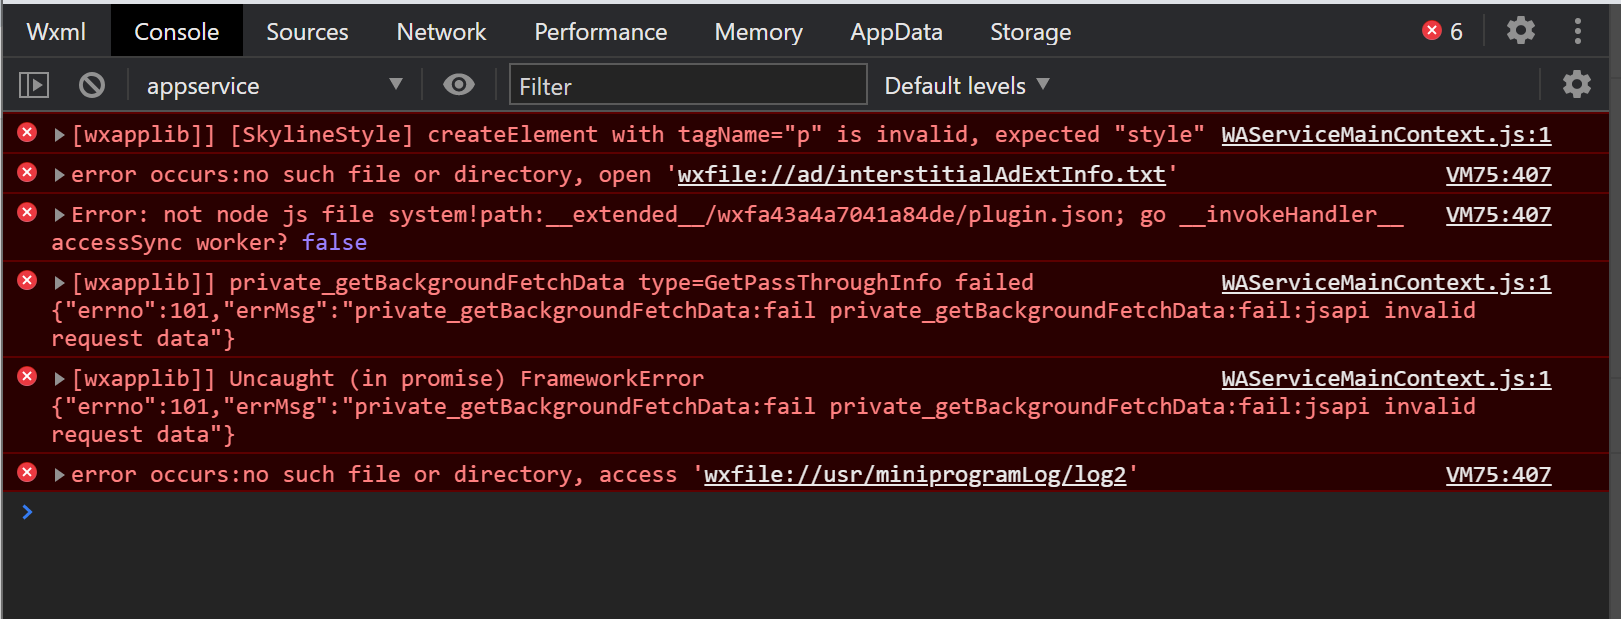Open the Default levels dropdown
The image size is (1621, 619).
[967, 85]
